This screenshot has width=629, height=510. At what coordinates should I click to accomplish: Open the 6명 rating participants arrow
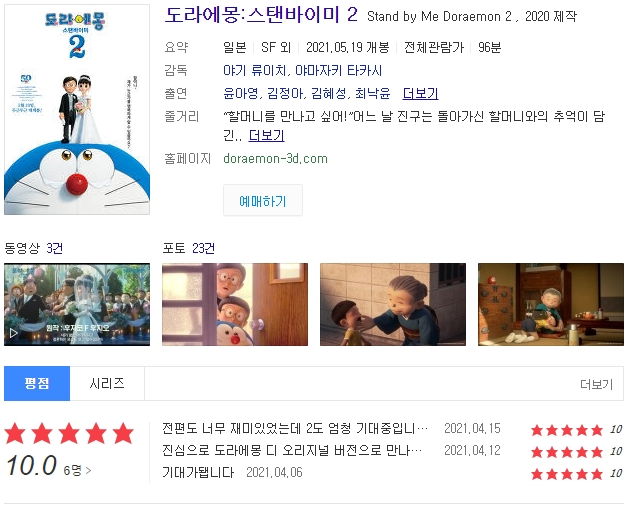pos(77,470)
